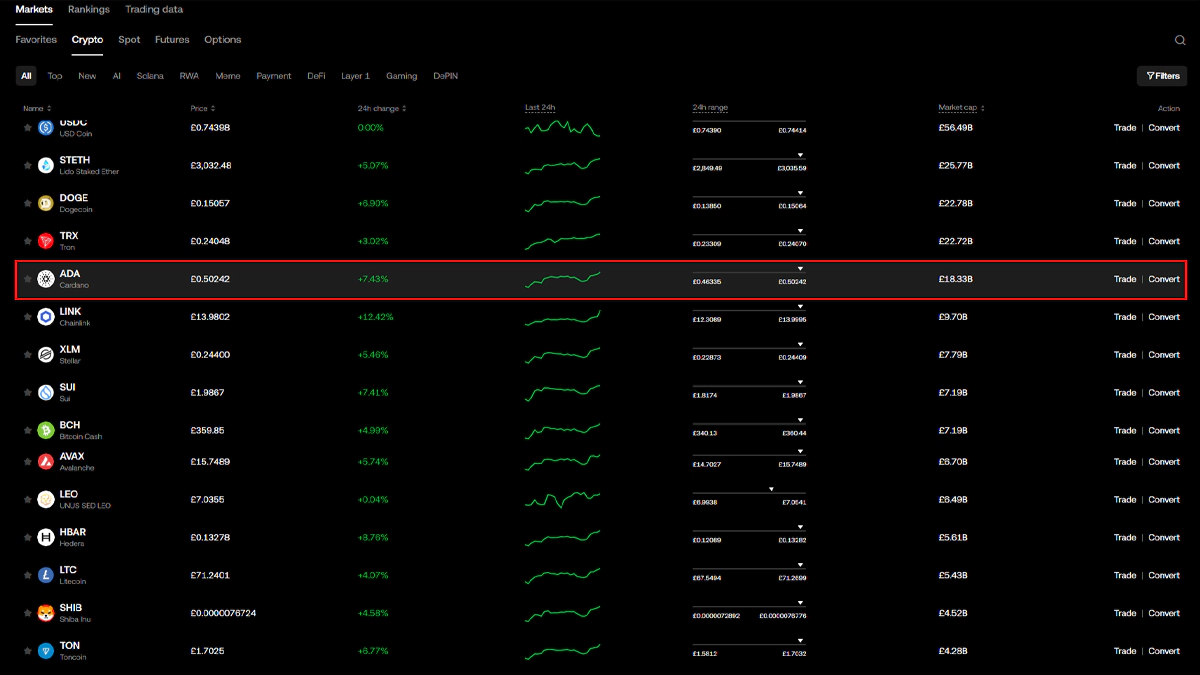Screen dimensions: 1200x675
Task: Star the TON row as favorite
Action: click(28, 651)
